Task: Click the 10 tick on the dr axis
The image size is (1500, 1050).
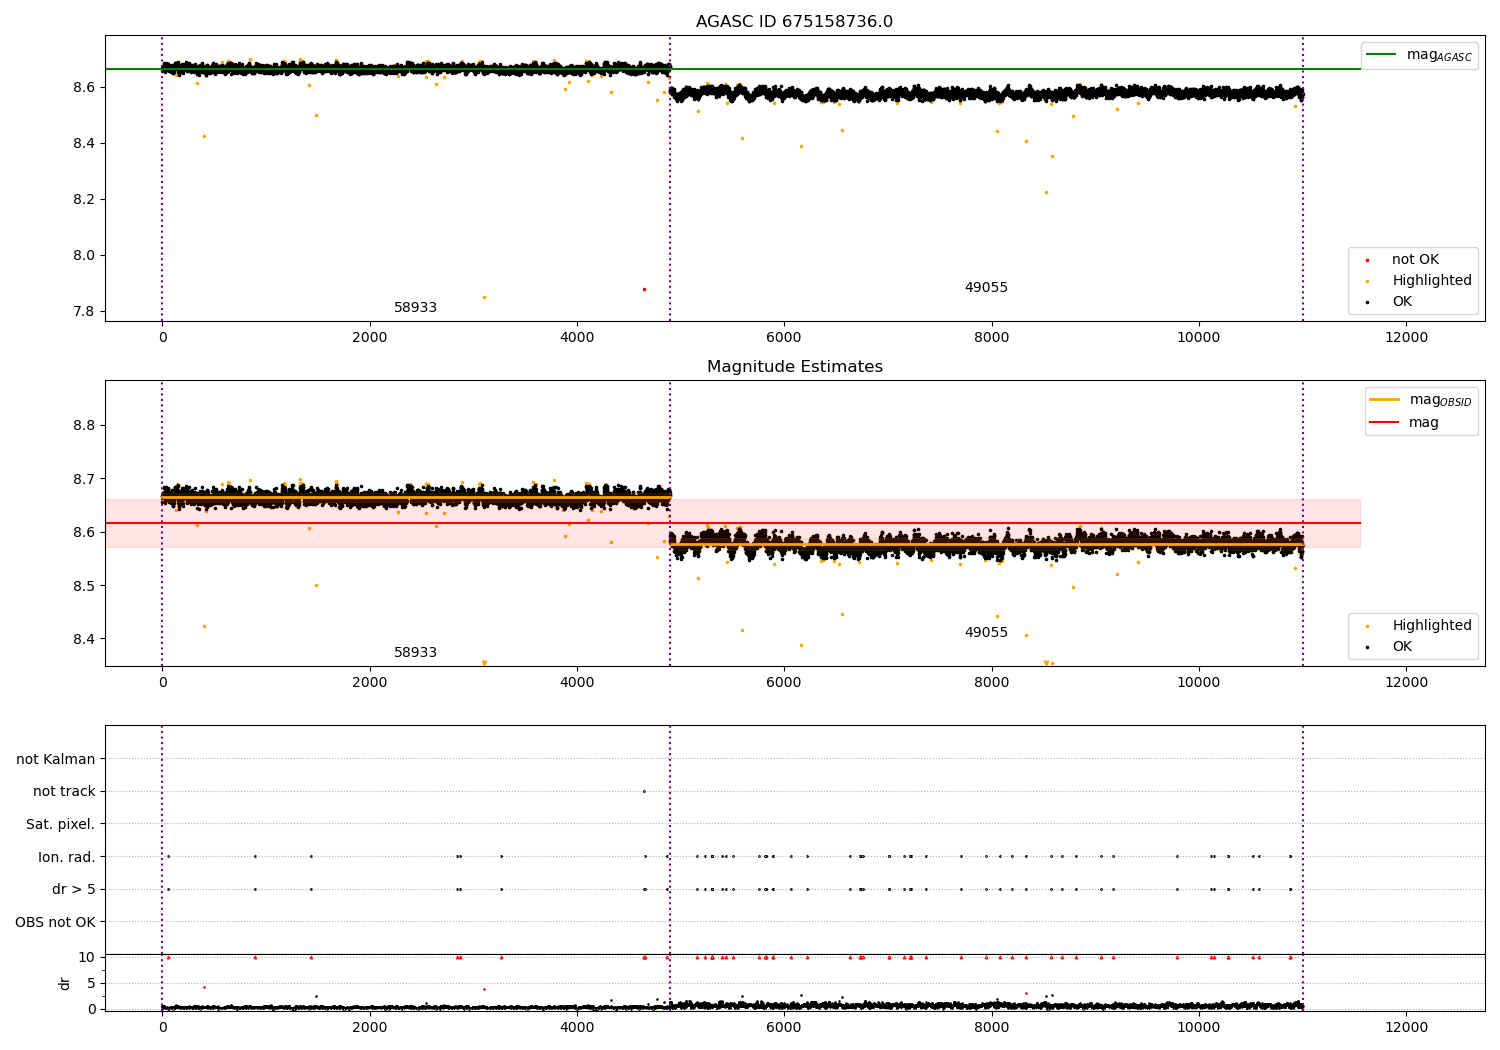Action: [87, 958]
